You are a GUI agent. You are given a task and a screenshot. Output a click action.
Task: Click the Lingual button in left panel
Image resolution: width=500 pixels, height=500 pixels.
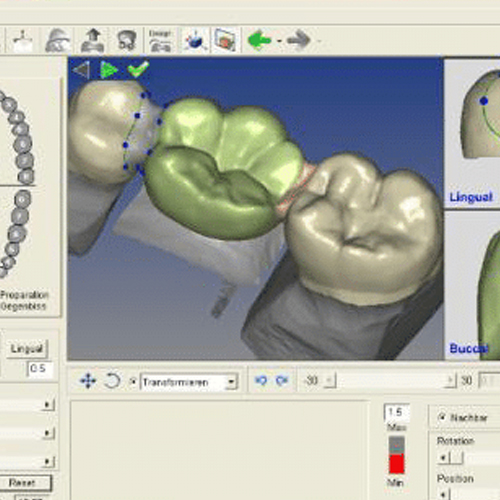pos(27,349)
